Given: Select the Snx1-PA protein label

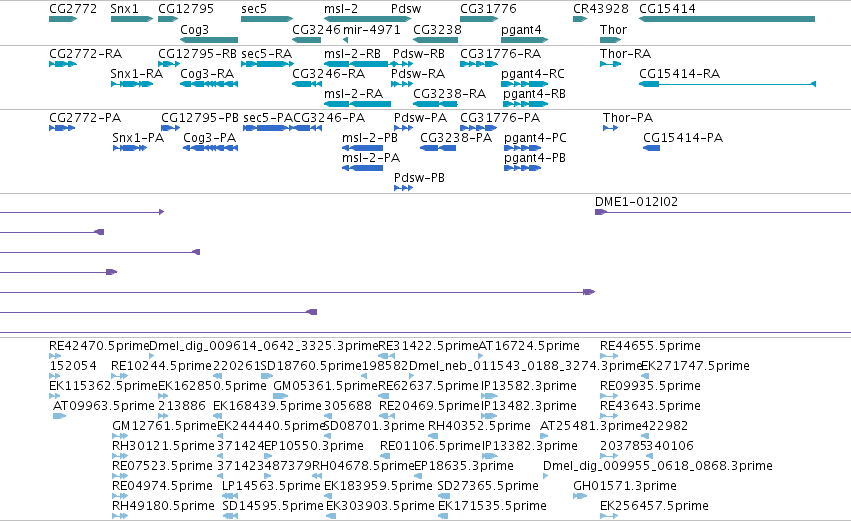Looking at the screenshot, I should (138, 138).
